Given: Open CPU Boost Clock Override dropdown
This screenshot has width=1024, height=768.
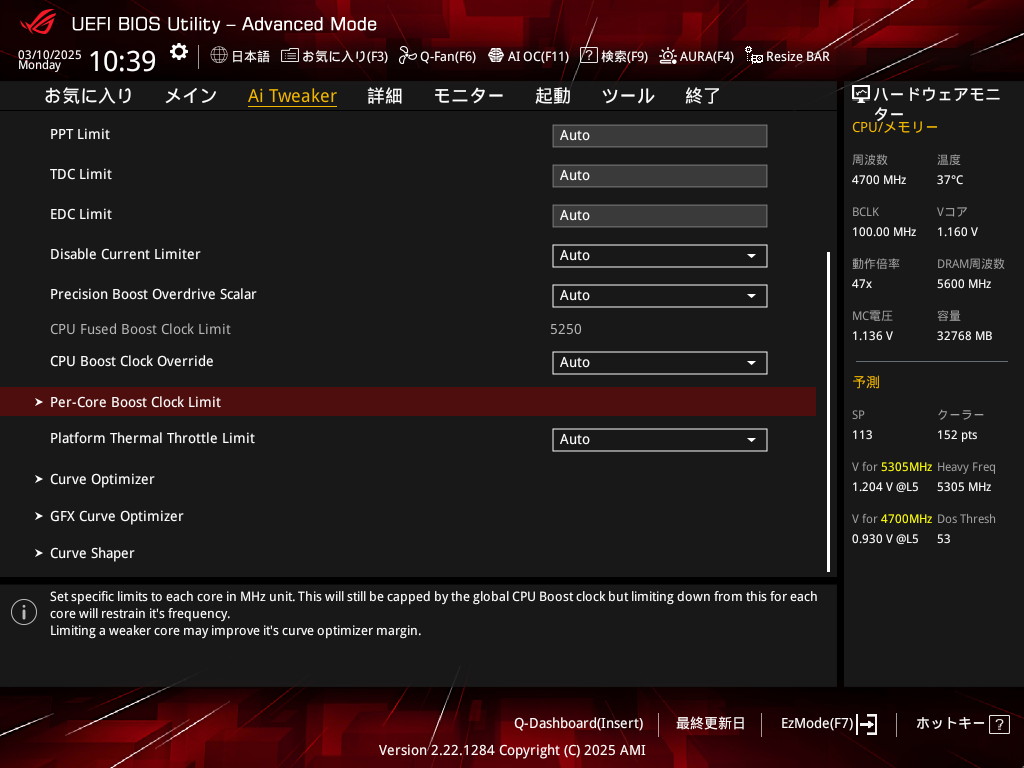Looking at the screenshot, I should pos(660,362).
